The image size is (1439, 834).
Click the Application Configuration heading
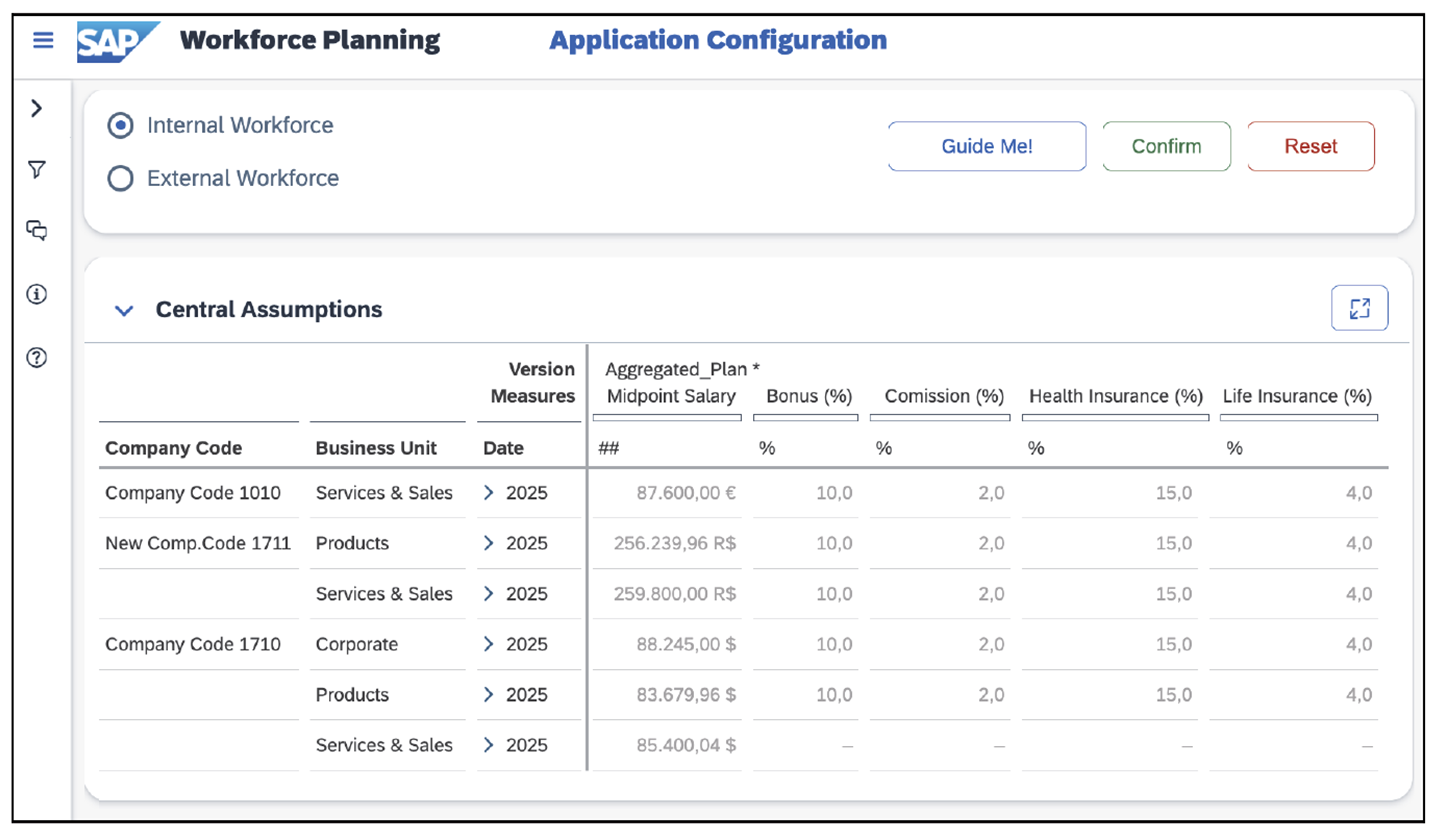[x=718, y=41]
